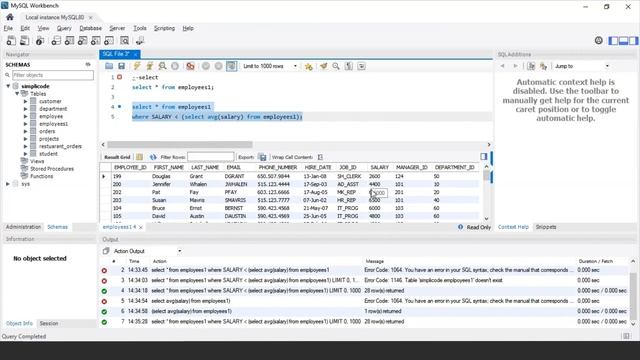Expand the sys schema node
Screen dimensions: 640x360
pyautogui.click(x=8, y=184)
